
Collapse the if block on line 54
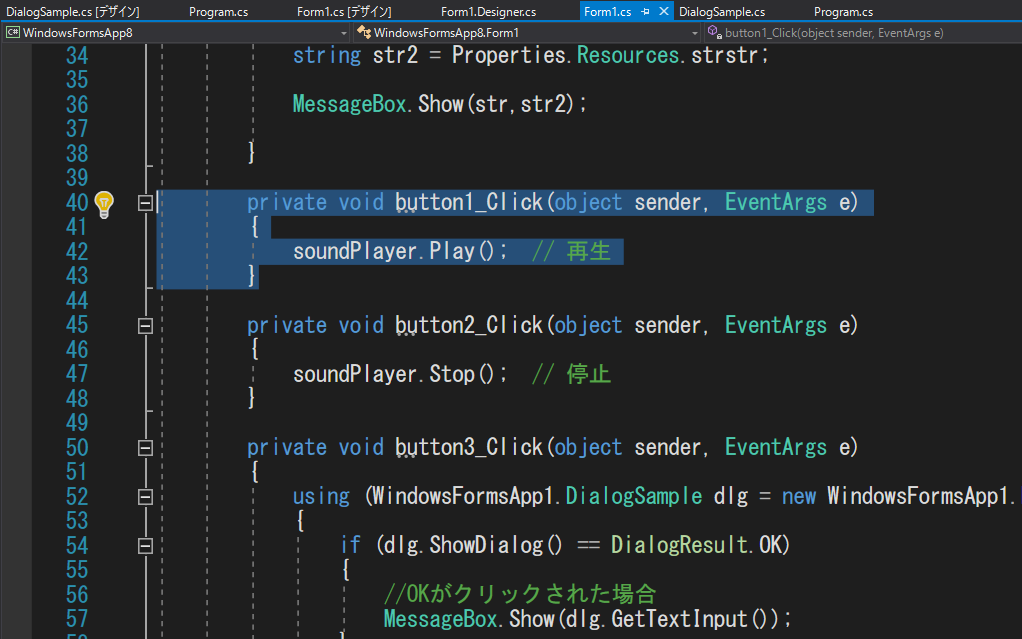pos(145,546)
